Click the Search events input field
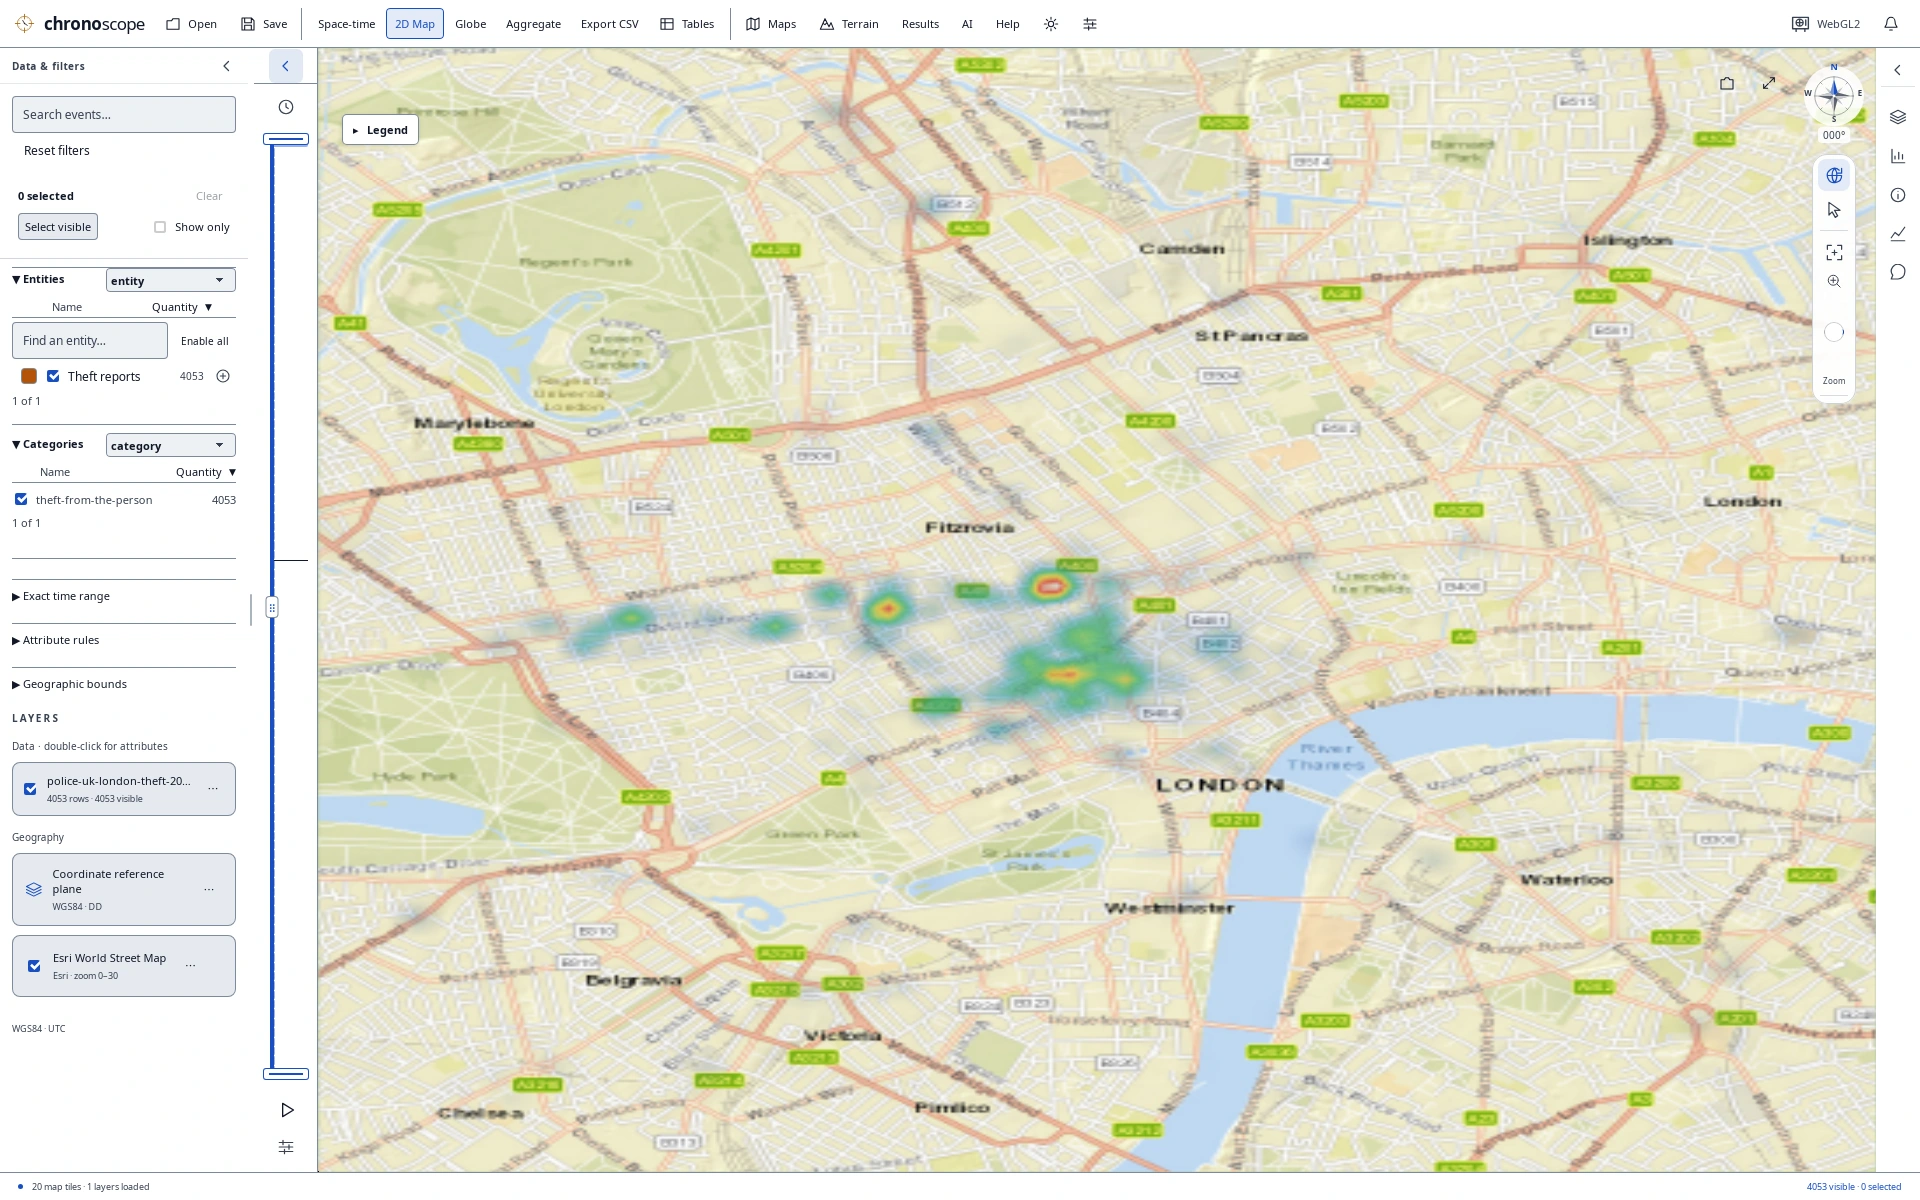Screen dimensions: 1920x1200 click(x=124, y=114)
